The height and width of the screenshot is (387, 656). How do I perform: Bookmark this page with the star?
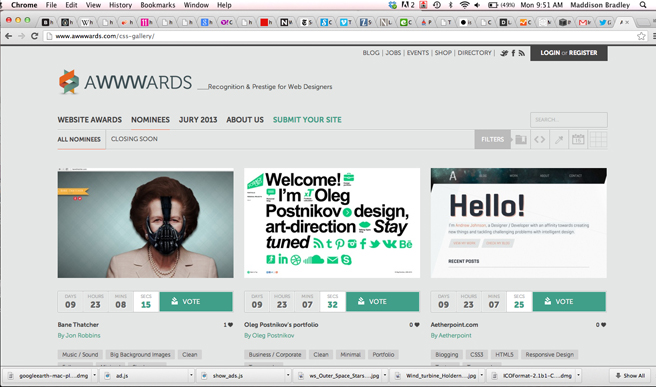click(641, 36)
